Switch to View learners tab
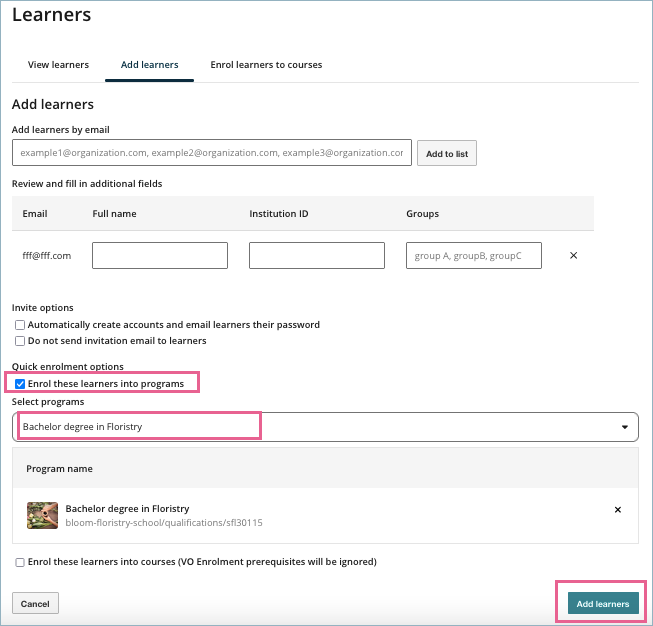 (58, 65)
